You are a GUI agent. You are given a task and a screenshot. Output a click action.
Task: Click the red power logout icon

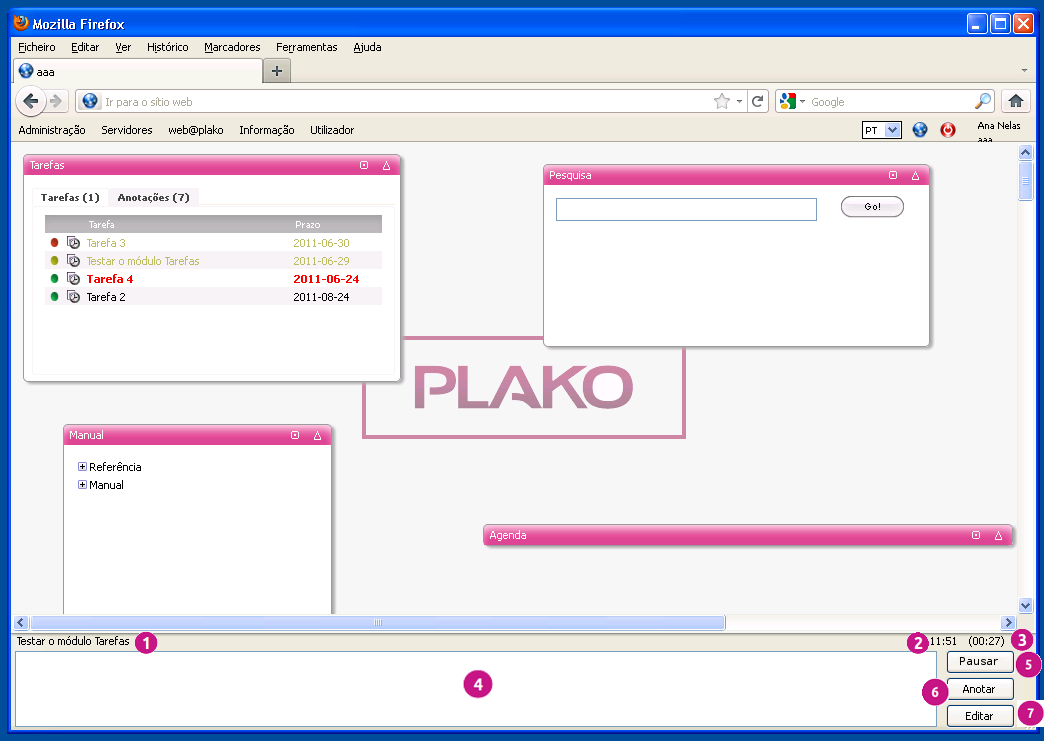tap(948, 130)
